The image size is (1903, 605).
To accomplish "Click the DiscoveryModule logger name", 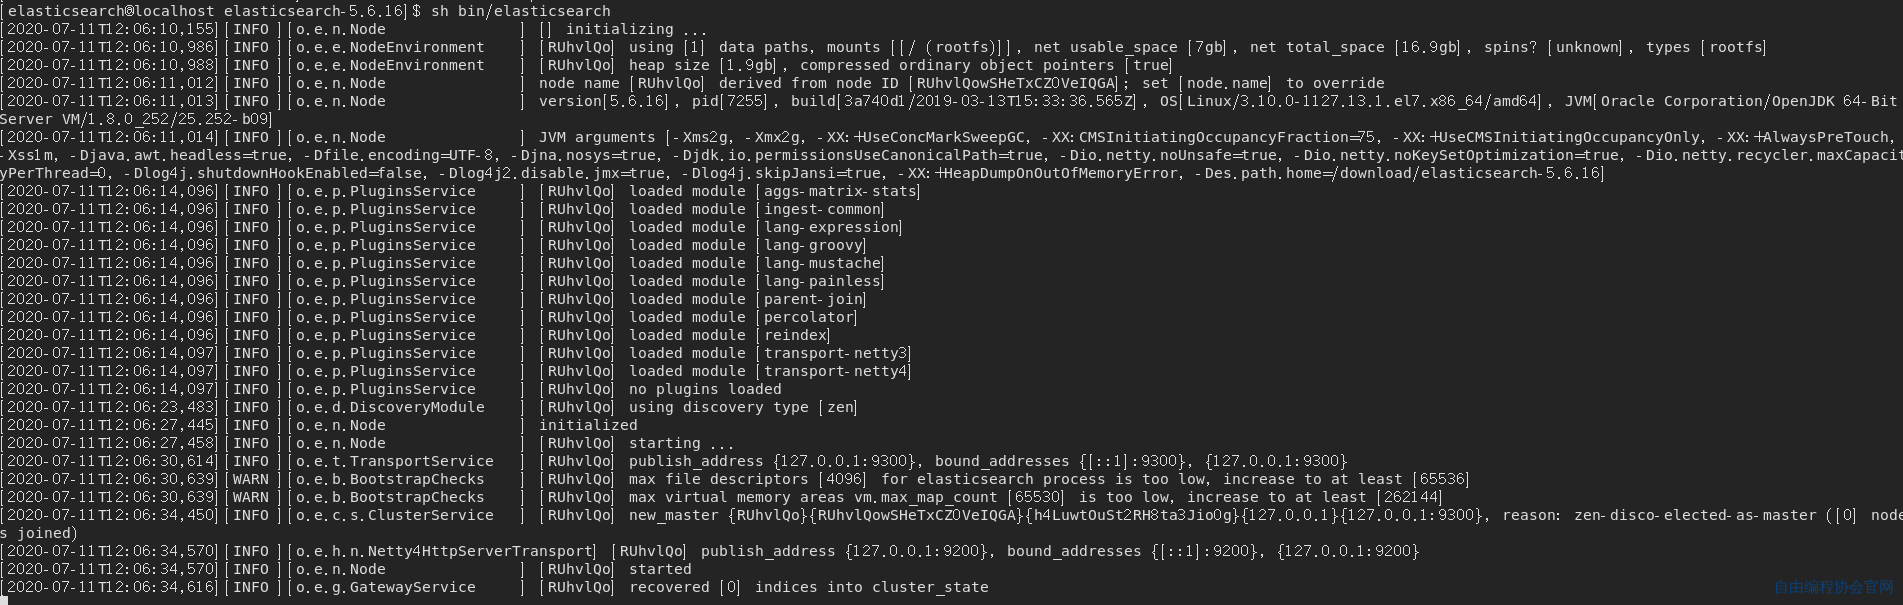I will pos(416,407).
